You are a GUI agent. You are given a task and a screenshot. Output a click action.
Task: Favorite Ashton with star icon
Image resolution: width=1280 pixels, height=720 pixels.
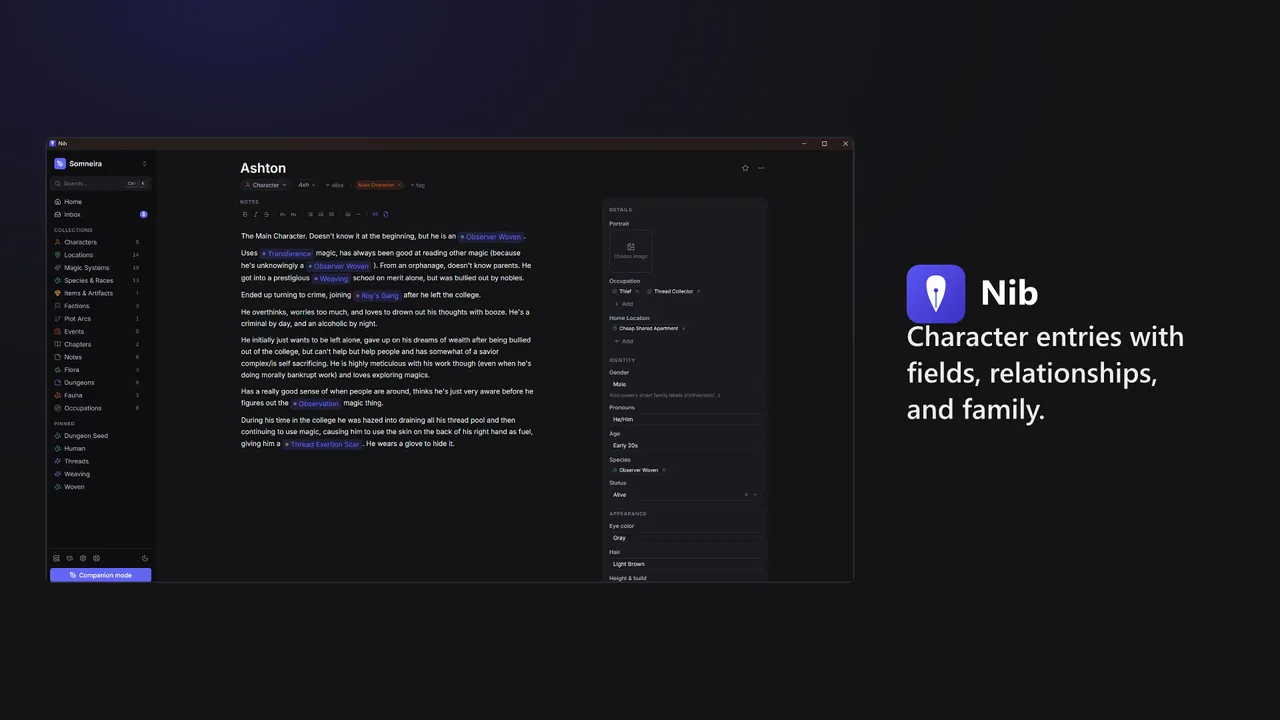745,168
